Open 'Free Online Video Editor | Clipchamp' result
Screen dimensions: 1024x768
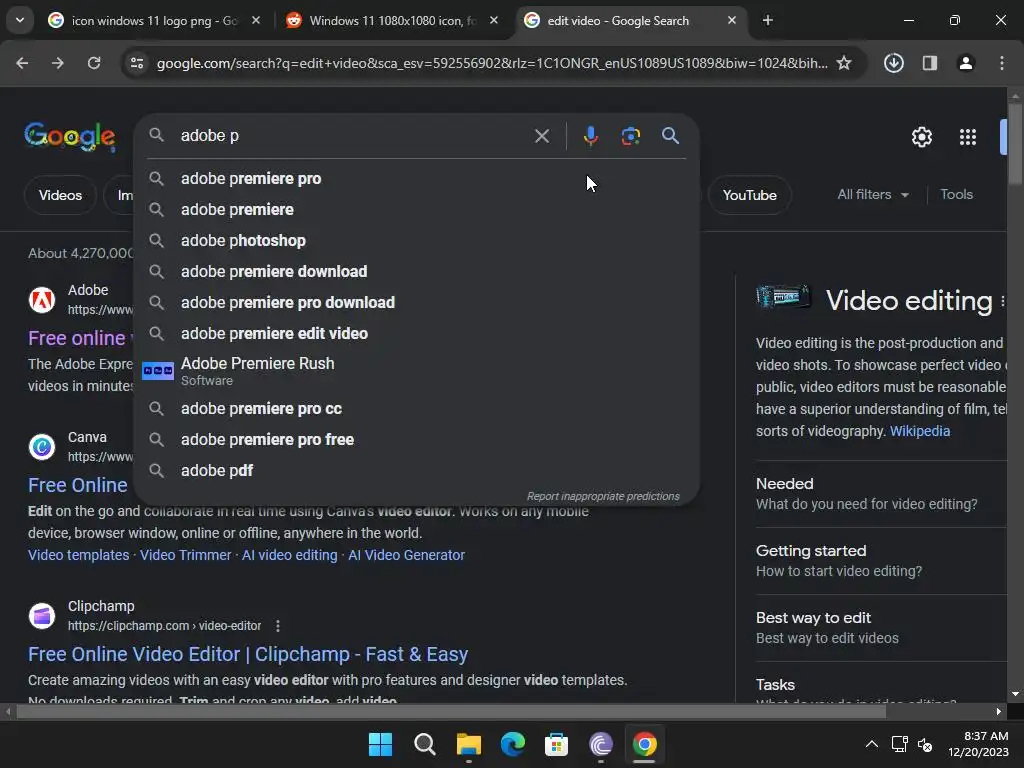pyautogui.click(x=248, y=654)
